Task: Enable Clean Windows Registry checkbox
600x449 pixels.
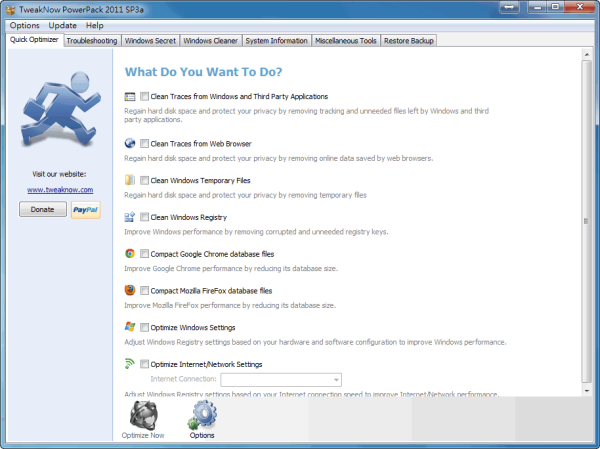Action: [x=144, y=217]
